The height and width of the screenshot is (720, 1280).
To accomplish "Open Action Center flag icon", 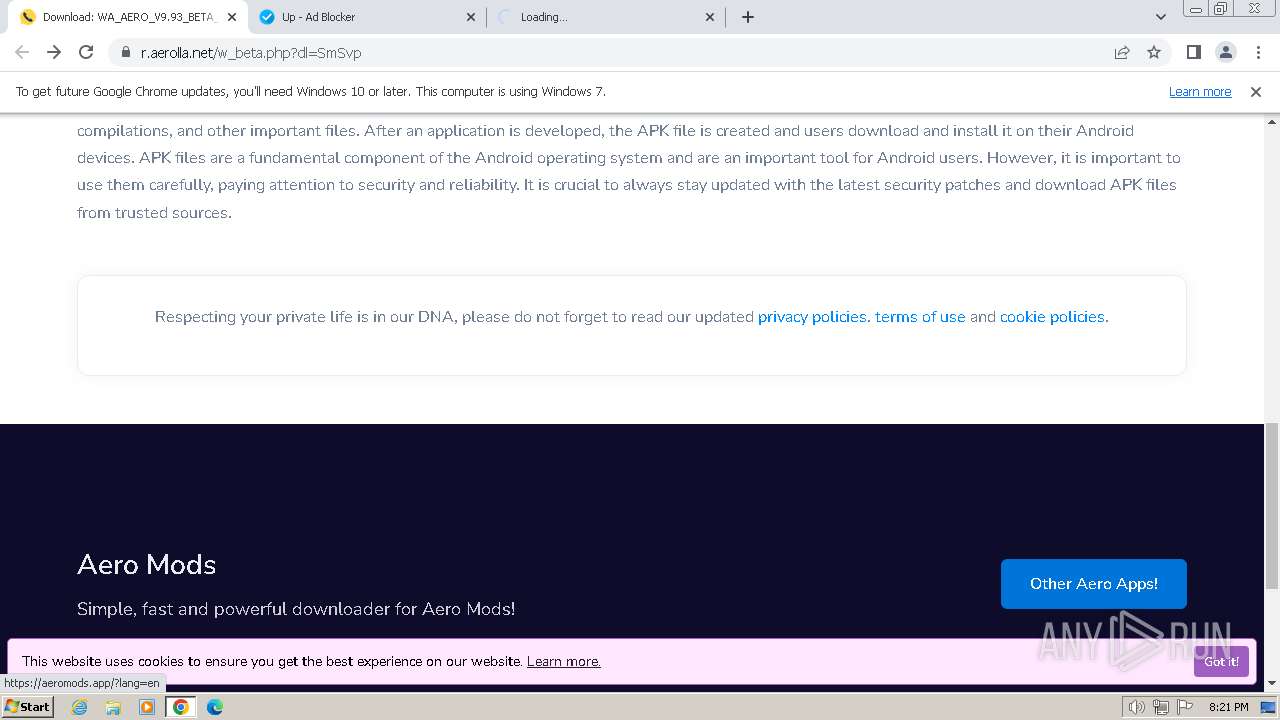I will pyautogui.click(x=1185, y=707).
